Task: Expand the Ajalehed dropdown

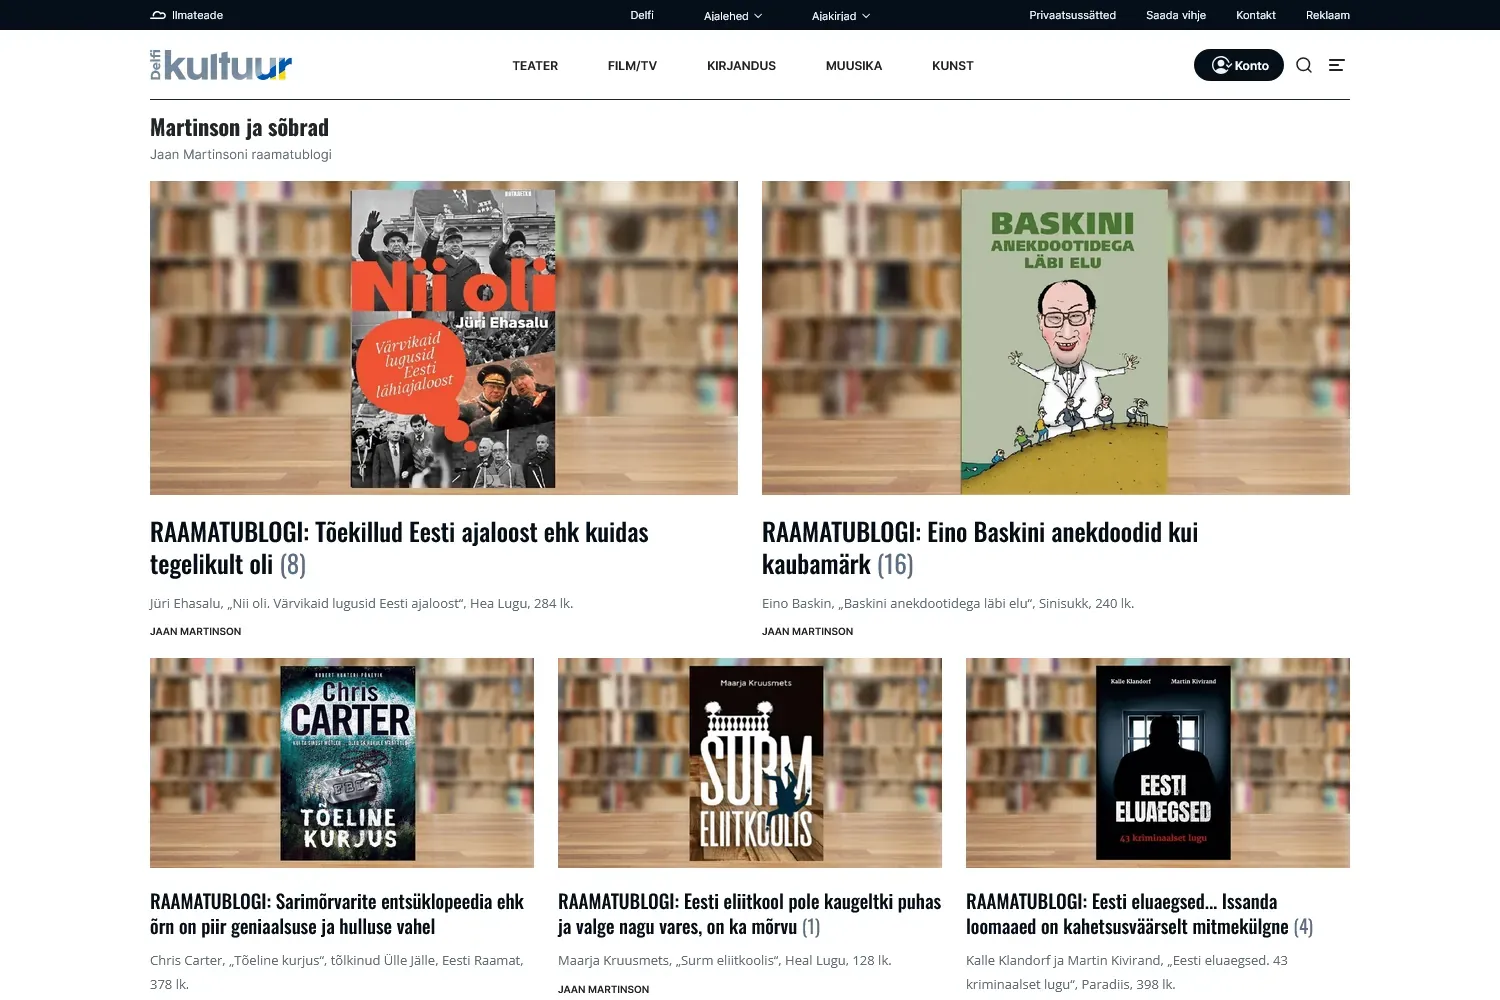Action: (732, 16)
